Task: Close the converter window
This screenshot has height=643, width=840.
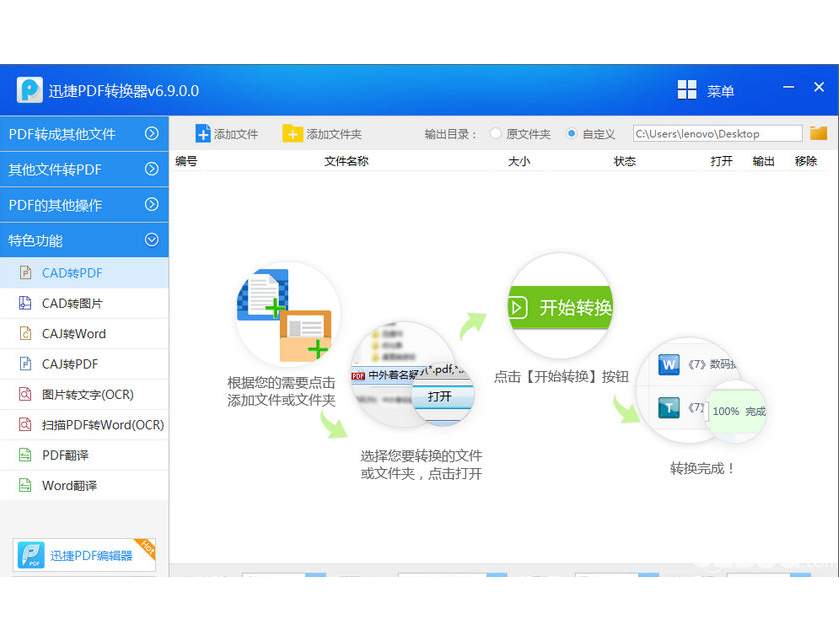Action: click(819, 87)
